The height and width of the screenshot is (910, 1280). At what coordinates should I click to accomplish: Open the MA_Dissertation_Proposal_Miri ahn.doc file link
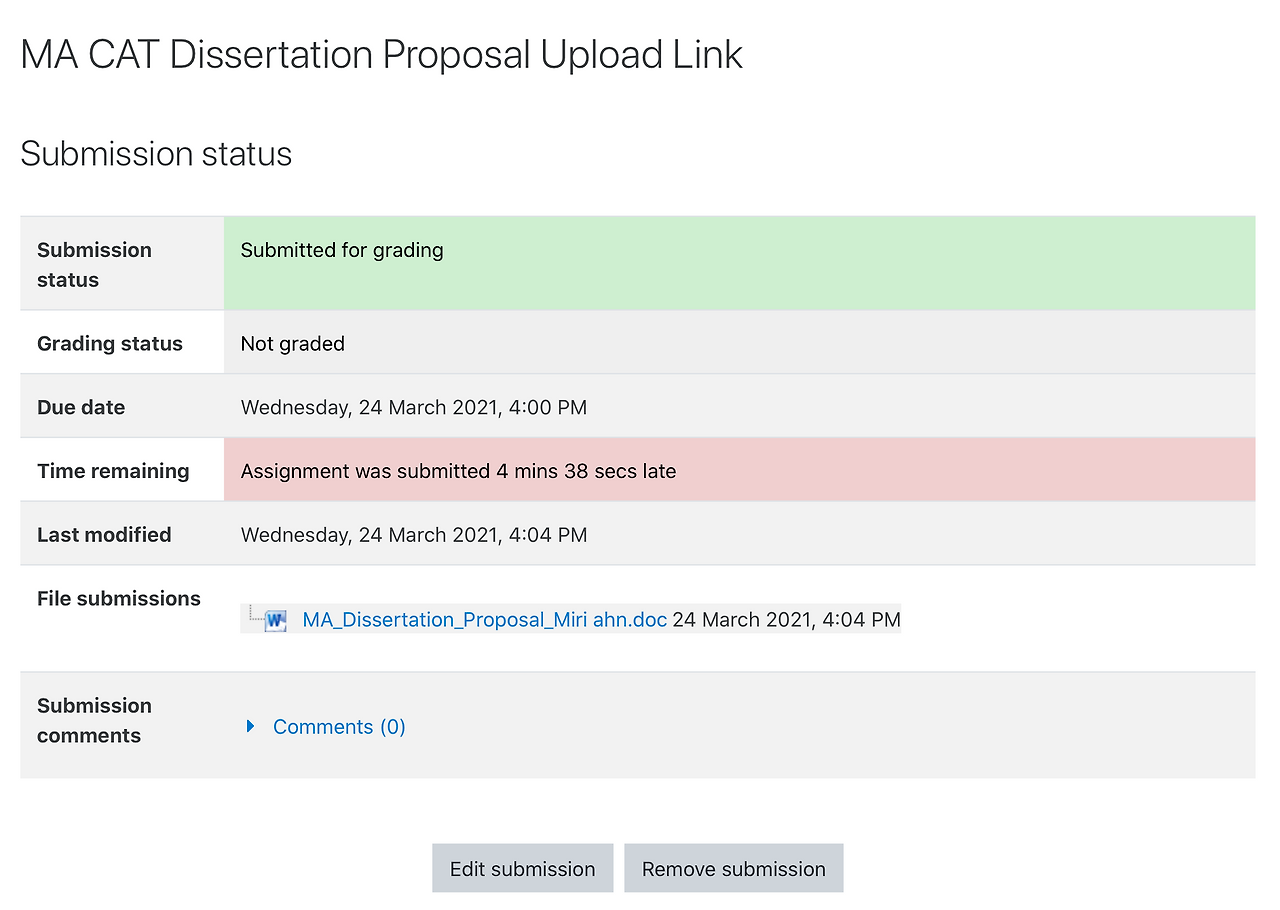(x=484, y=620)
